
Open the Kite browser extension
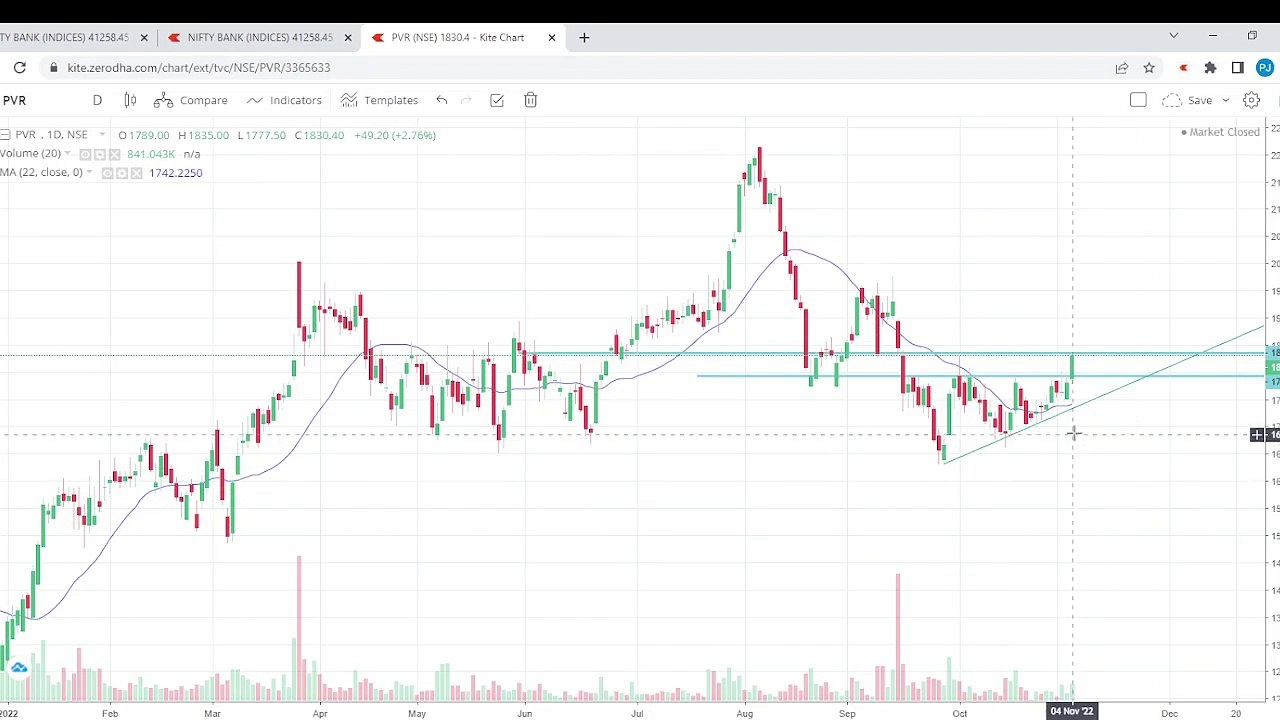[x=1184, y=67]
